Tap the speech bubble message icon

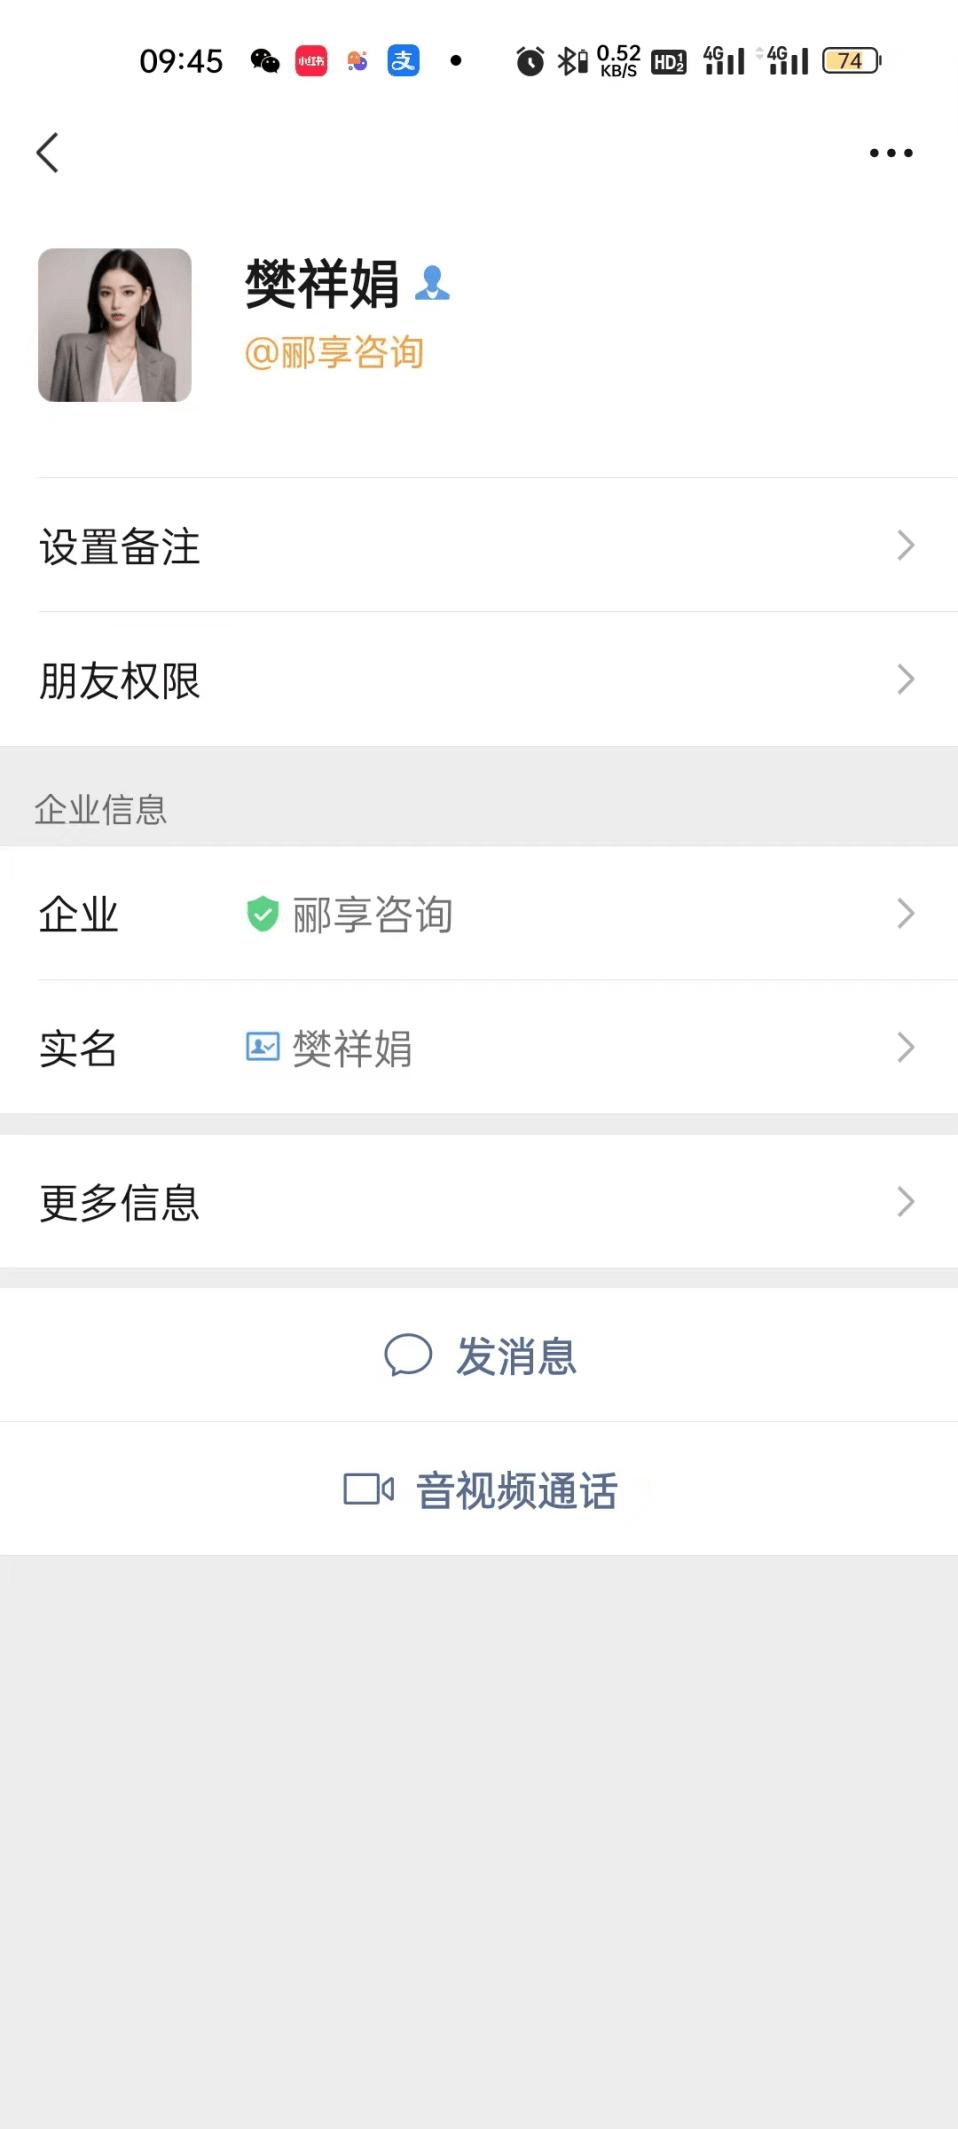tap(408, 1355)
